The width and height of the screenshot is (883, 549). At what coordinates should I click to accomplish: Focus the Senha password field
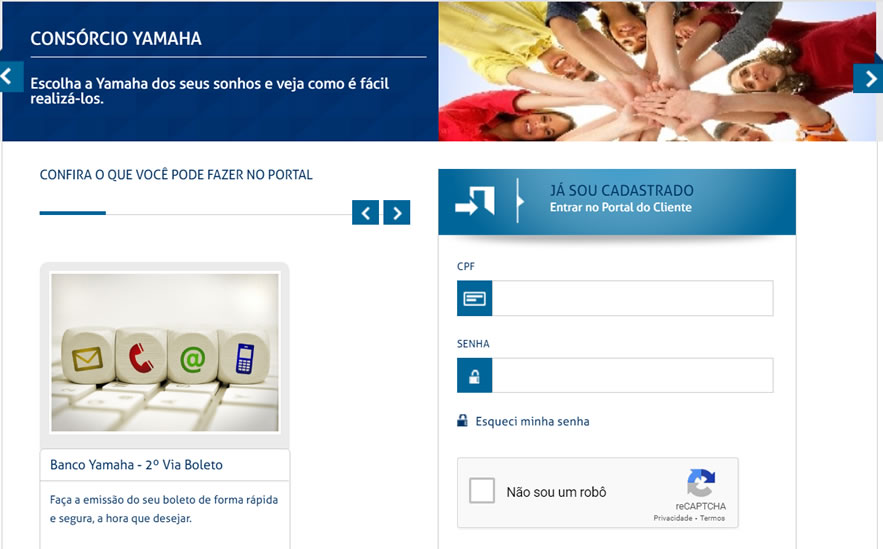tap(632, 375)
